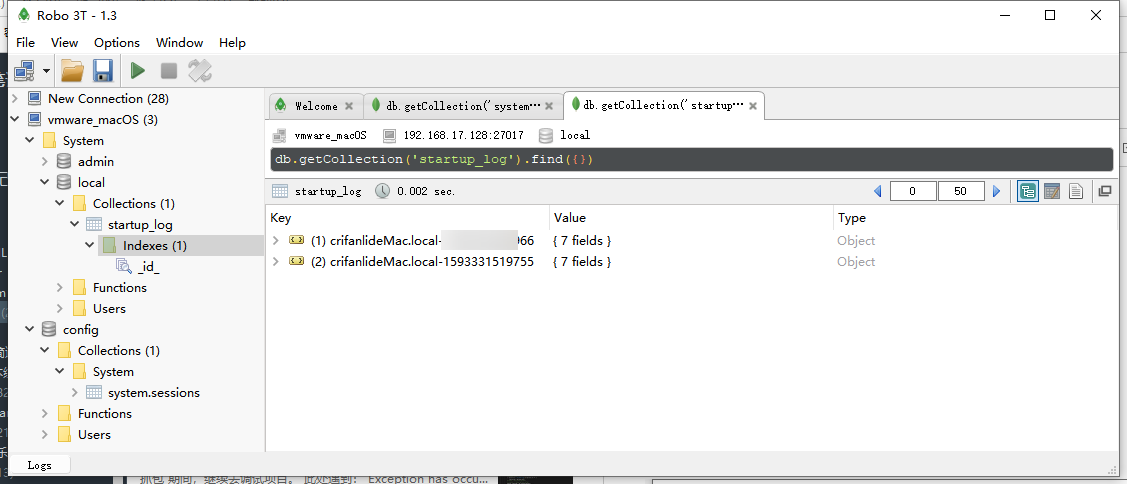
Task: Select the New Connection (28) computer icon
Action: 34,99
